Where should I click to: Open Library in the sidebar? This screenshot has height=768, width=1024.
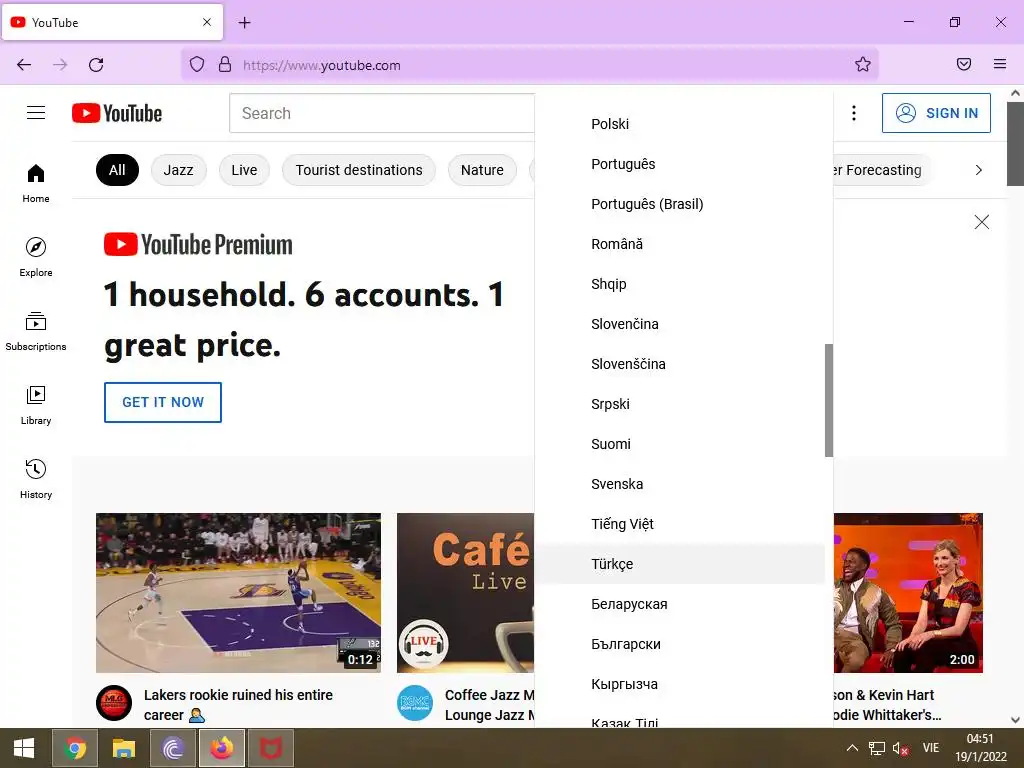[x=36, y=406]
